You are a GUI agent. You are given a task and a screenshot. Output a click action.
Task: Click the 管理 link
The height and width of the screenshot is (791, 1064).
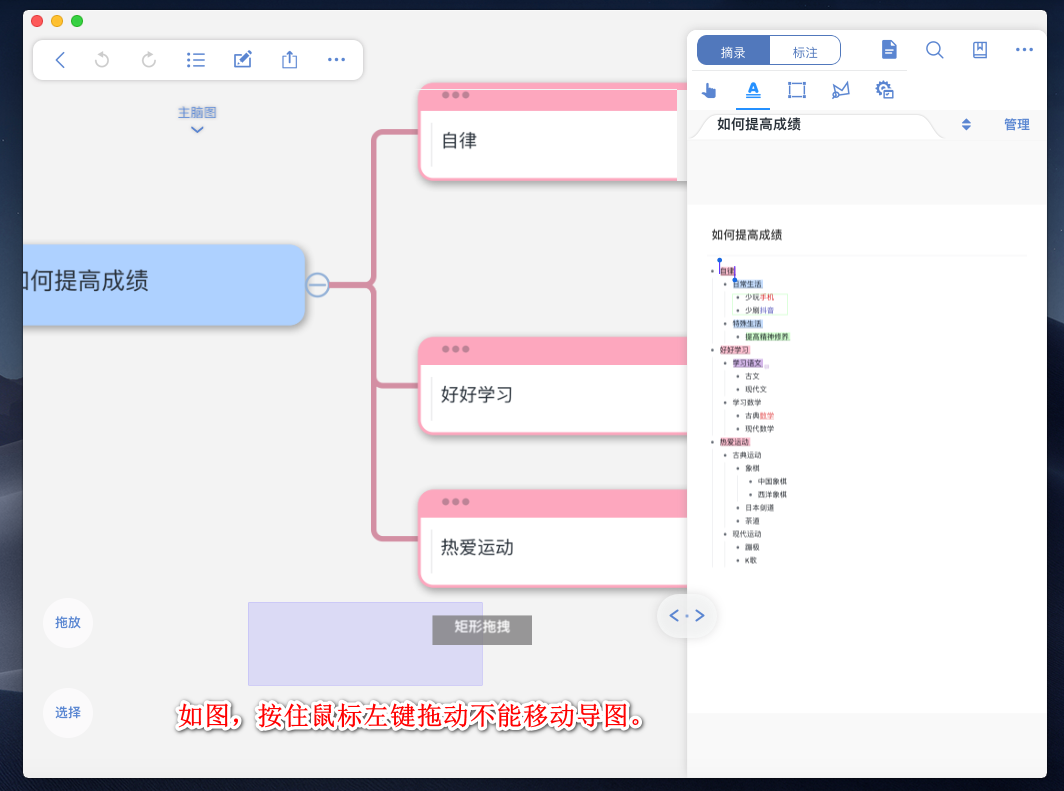click(x=1017, y=125)
